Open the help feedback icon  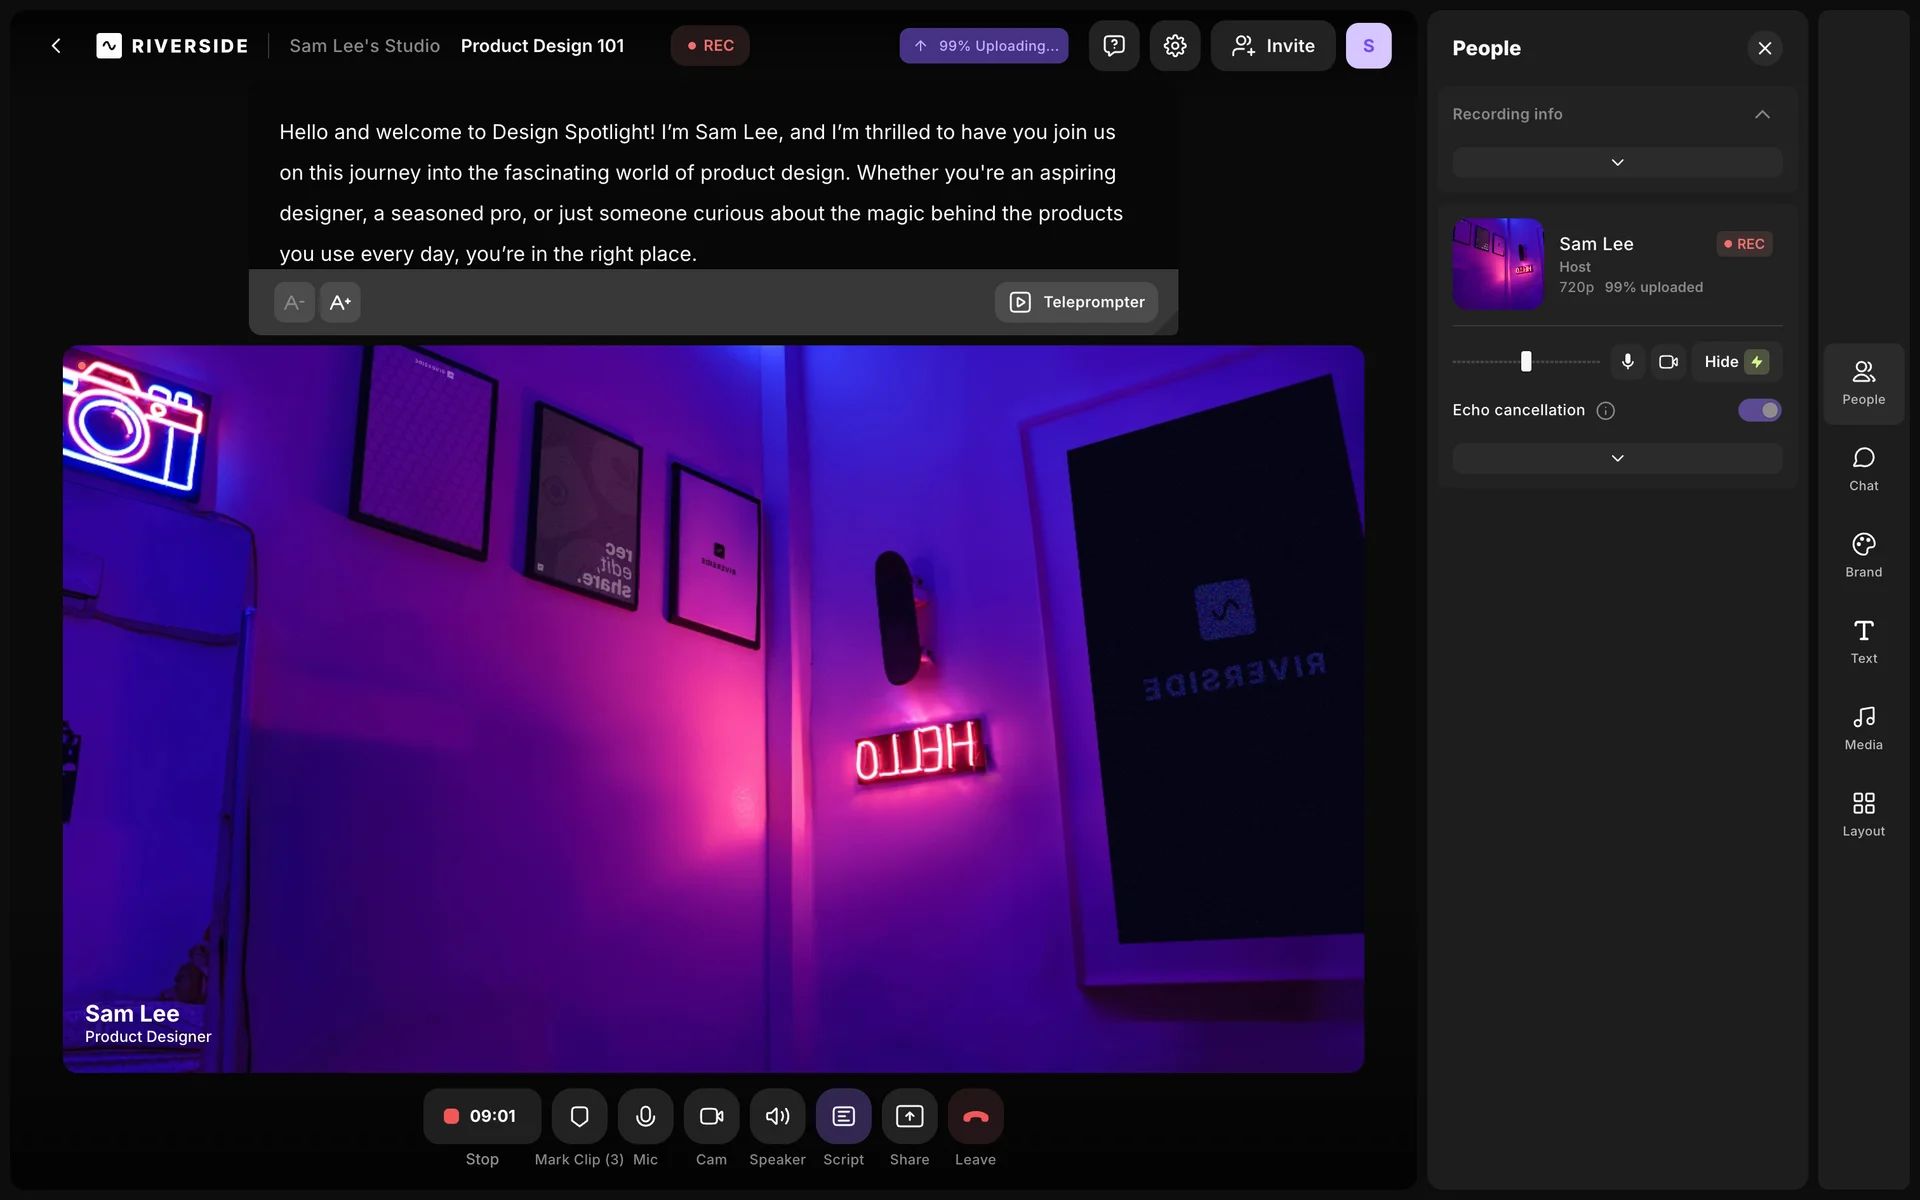(1113, 46)
